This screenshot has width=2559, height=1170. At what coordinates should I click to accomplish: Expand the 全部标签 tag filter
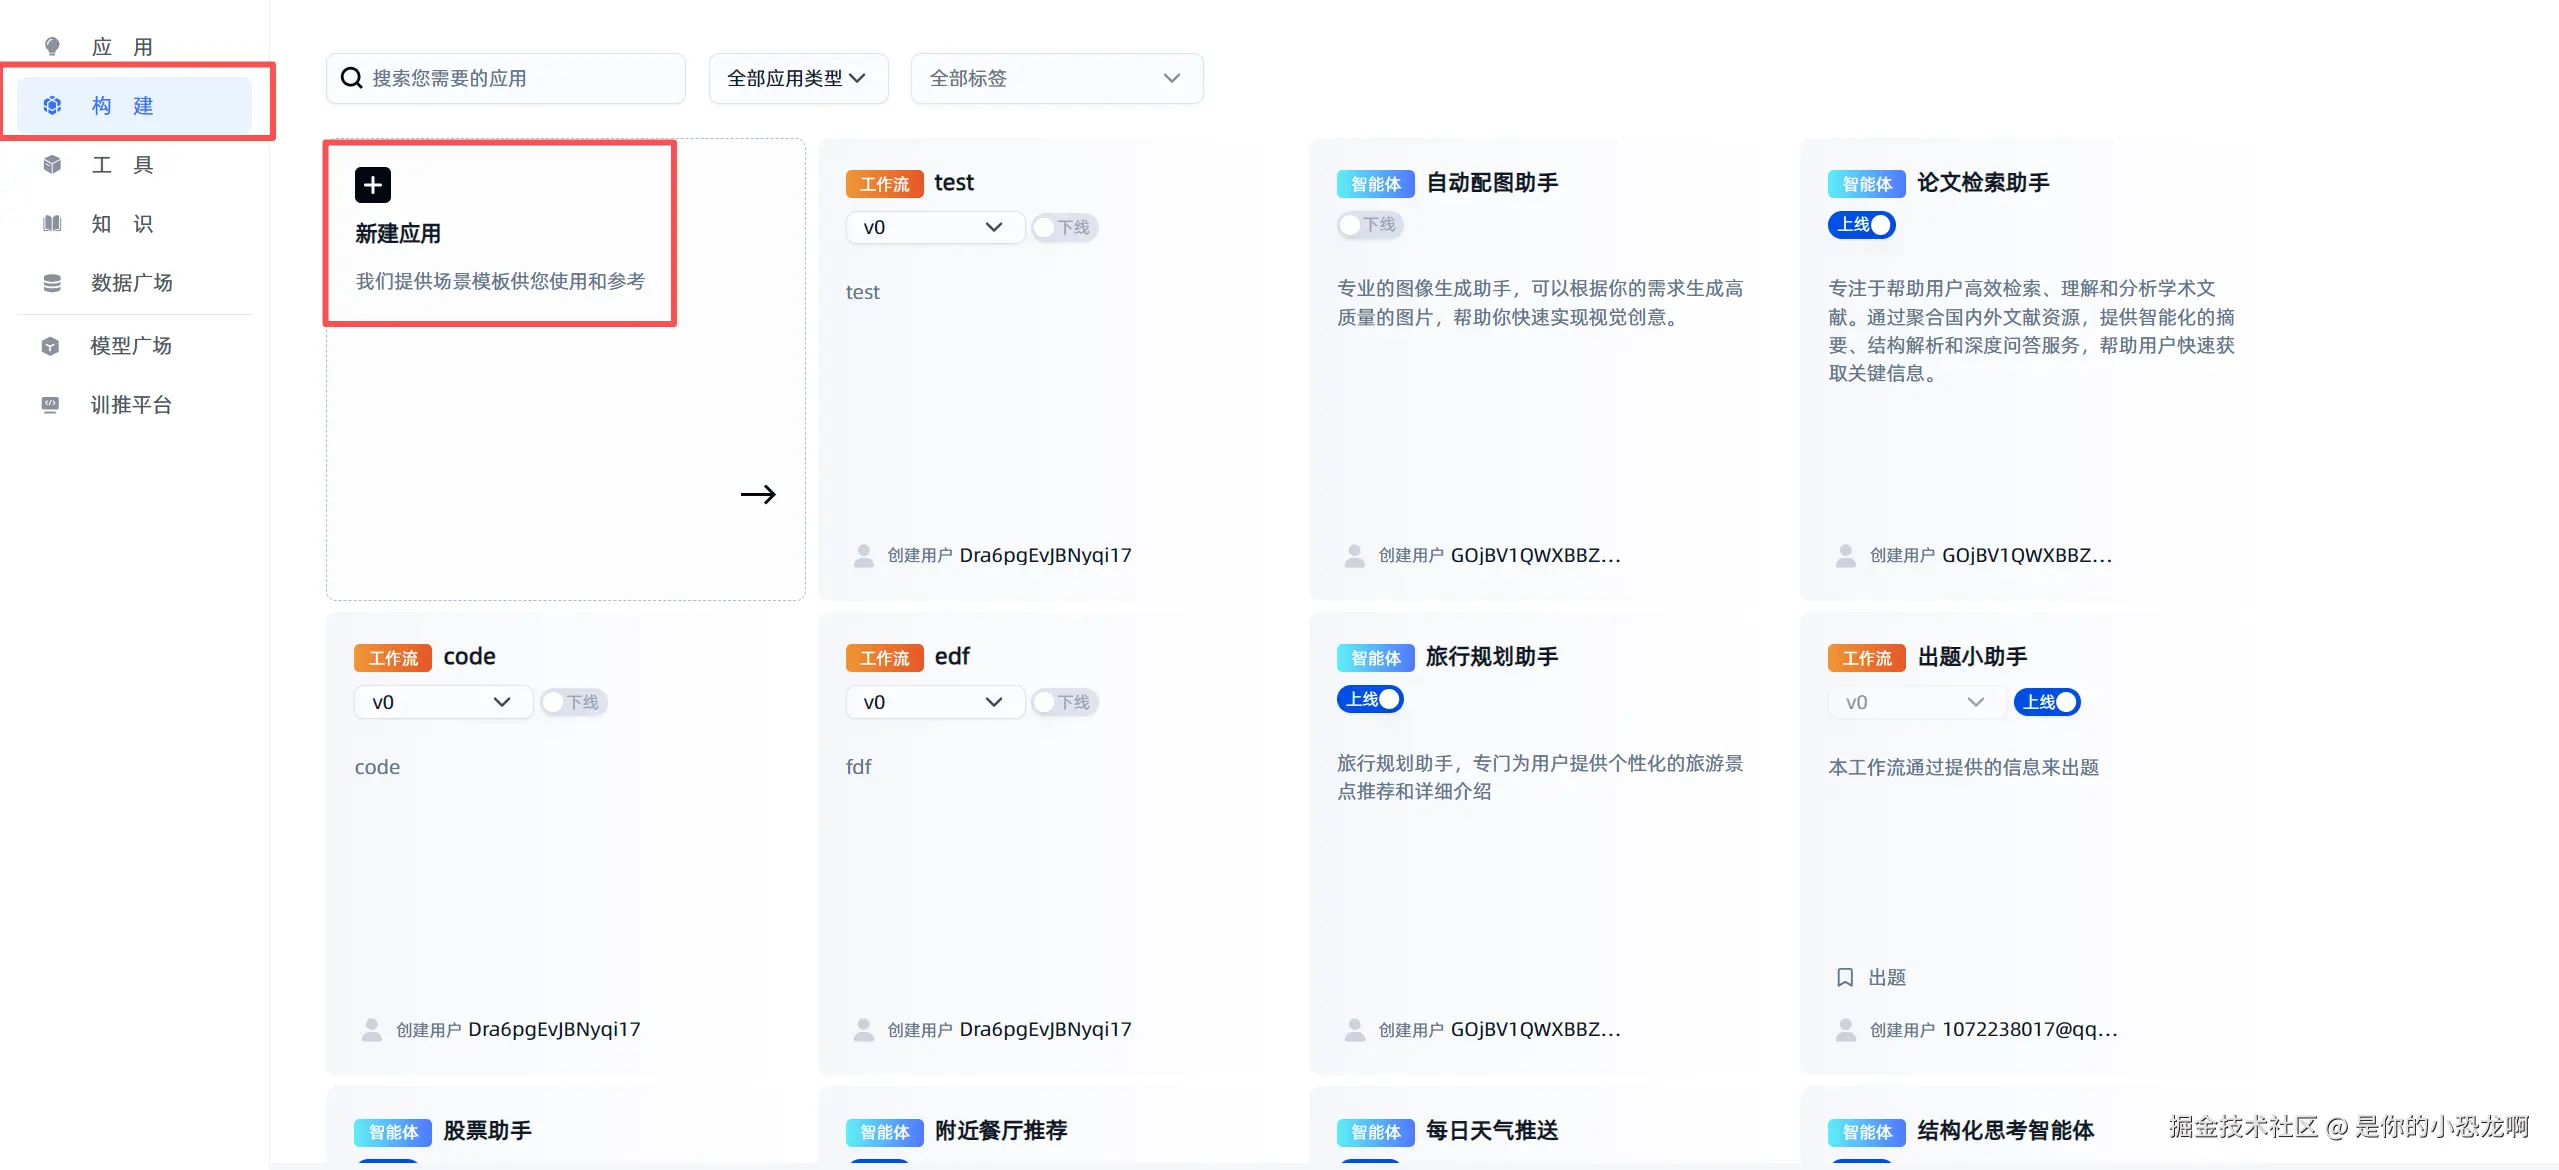(1056, 78)
